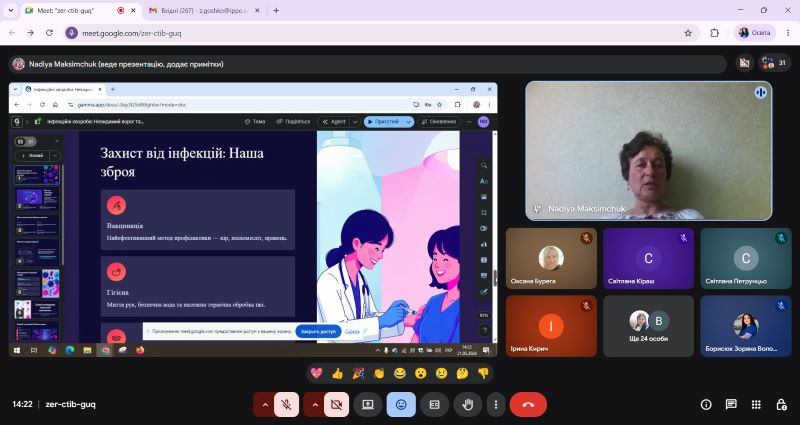Screen dimensions: 800x425
Task: Open host controls lock icon
Action: pyautogui.click(x=781, y=405)
